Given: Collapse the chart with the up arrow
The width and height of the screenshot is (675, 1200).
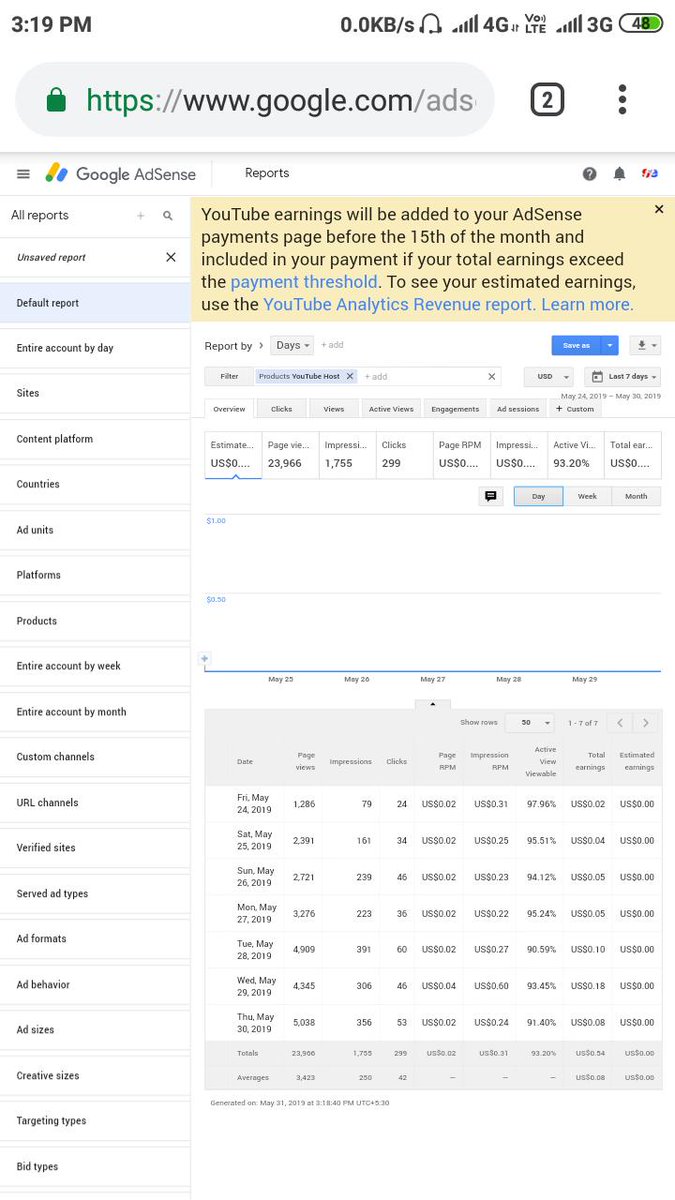Looking at the screenshot, I should click(432, 704).
